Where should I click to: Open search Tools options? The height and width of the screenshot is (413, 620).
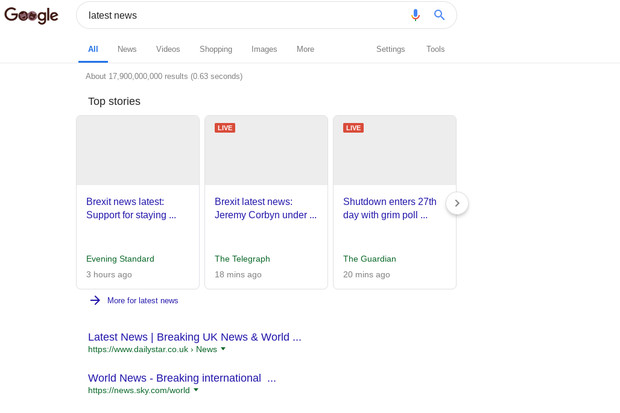435,49
